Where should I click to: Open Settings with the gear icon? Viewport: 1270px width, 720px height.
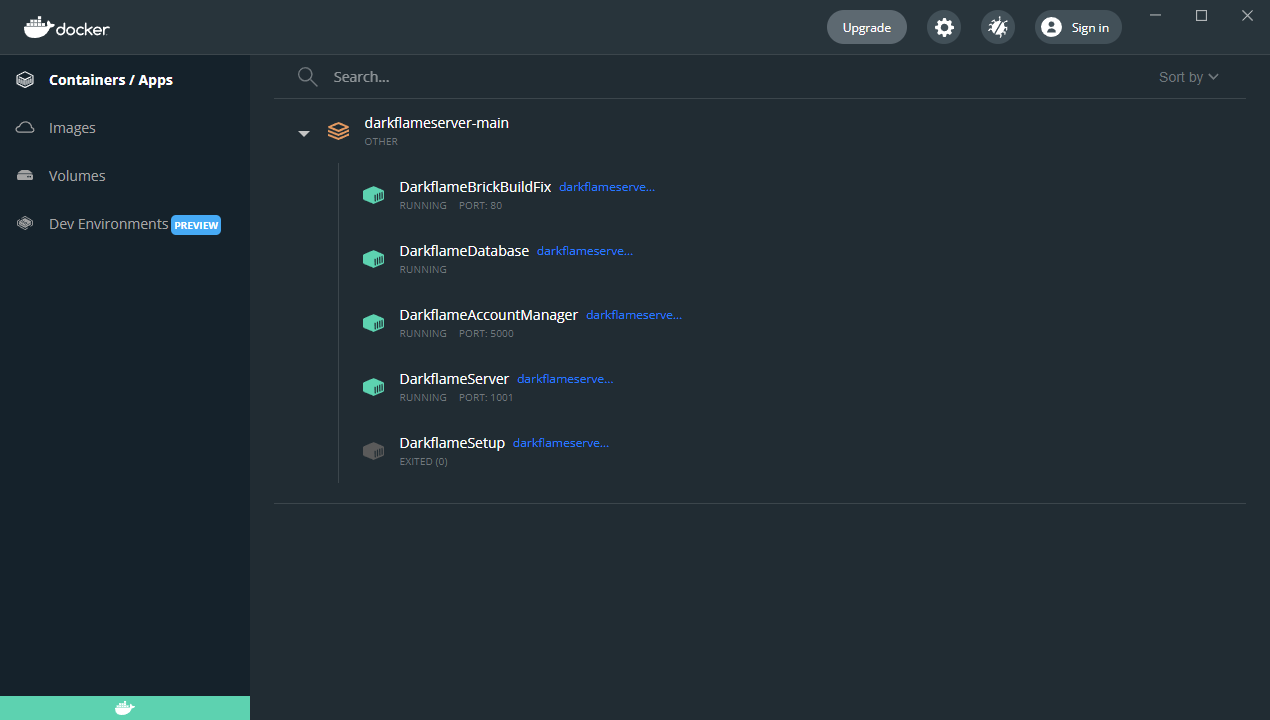[943, 27]
